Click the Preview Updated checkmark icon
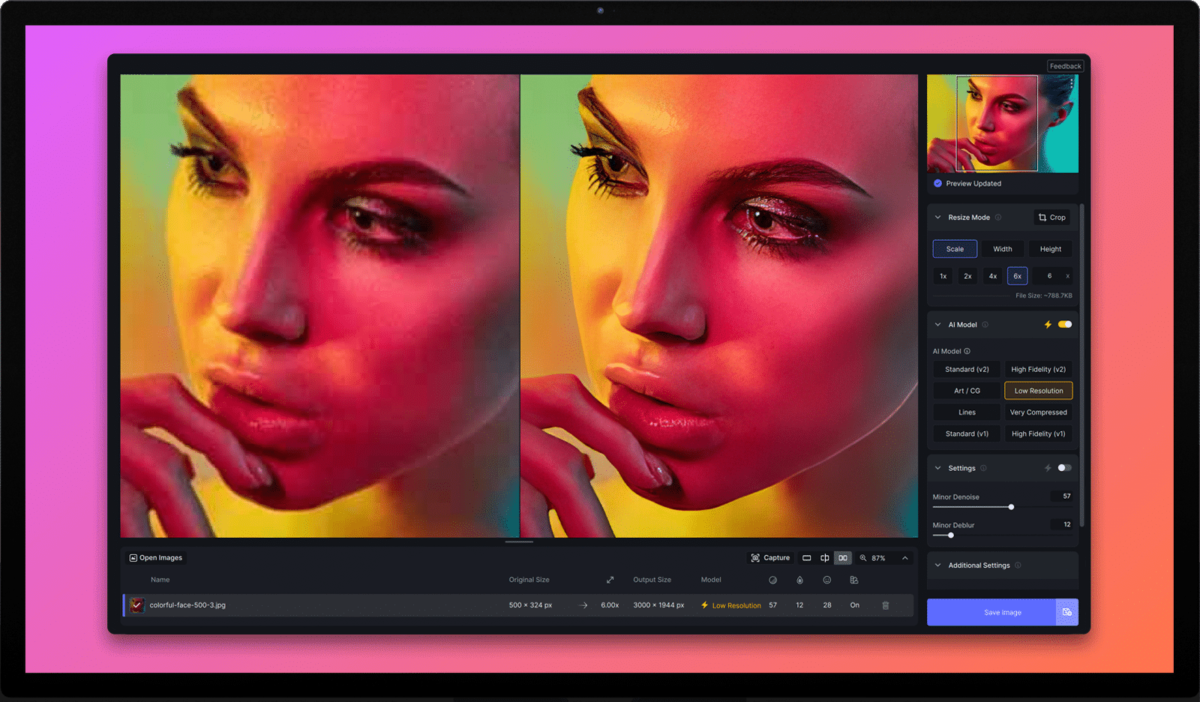Viewport: 1200px width, 702px height. [938, 184]
